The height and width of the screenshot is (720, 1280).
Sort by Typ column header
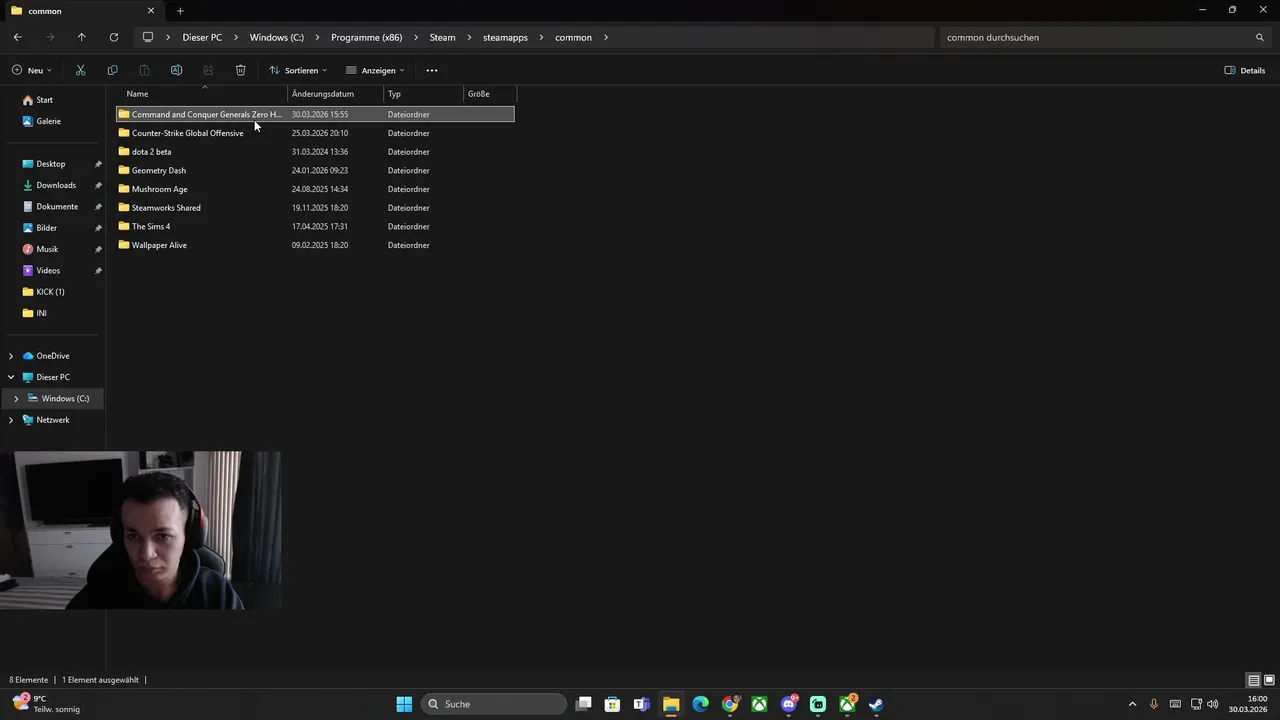click(394, 94)
